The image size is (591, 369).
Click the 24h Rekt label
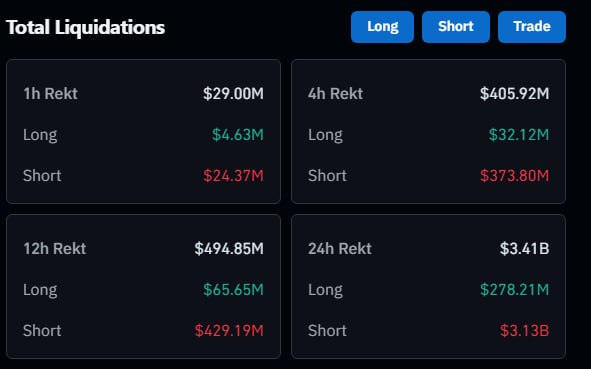(x=340, y=248)
